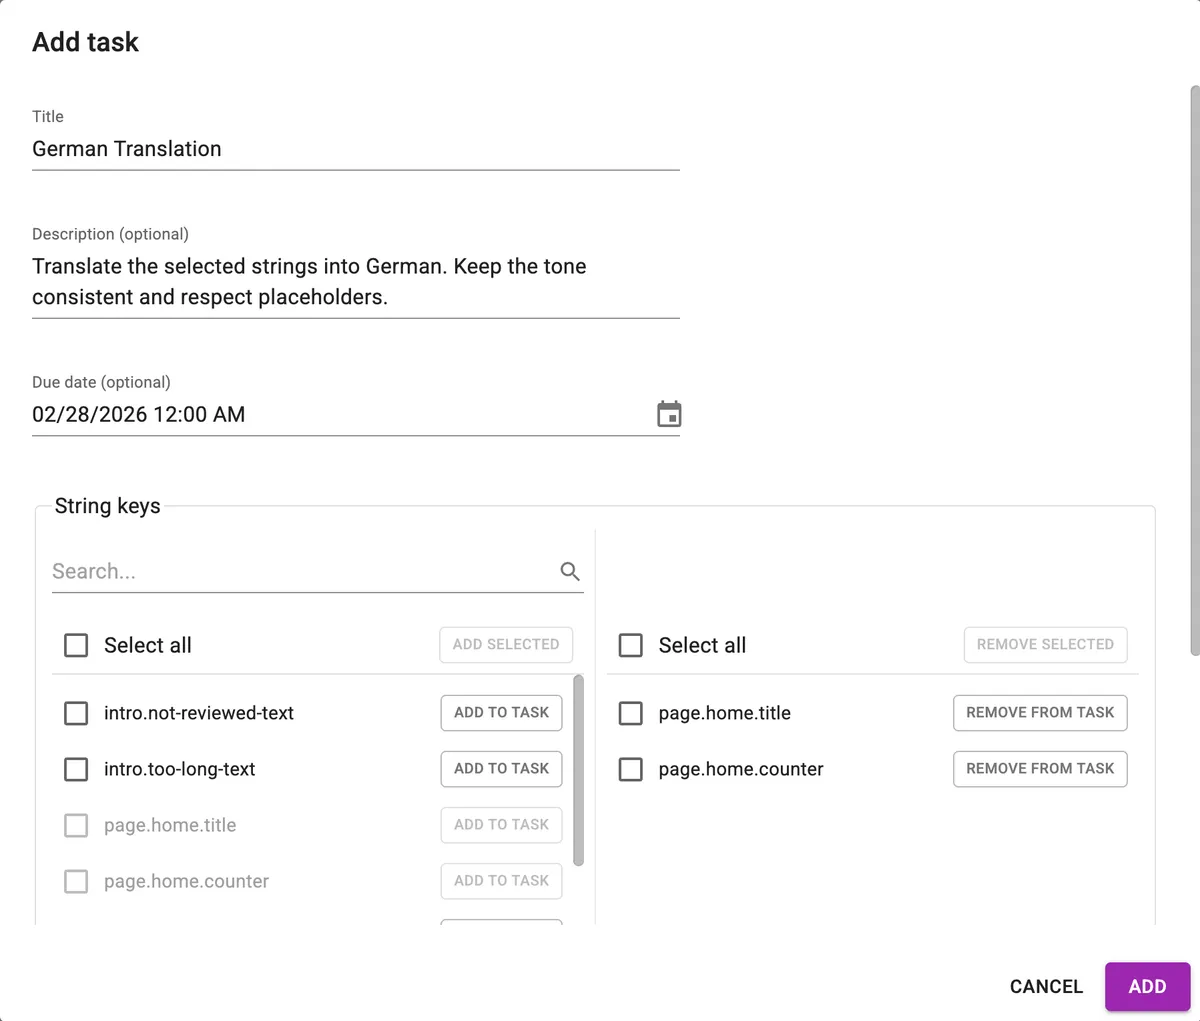The width and height of the screenshot is (1200, 1021).
Task: Add intro.not-reviewed-text to the task
Action: 500,713
